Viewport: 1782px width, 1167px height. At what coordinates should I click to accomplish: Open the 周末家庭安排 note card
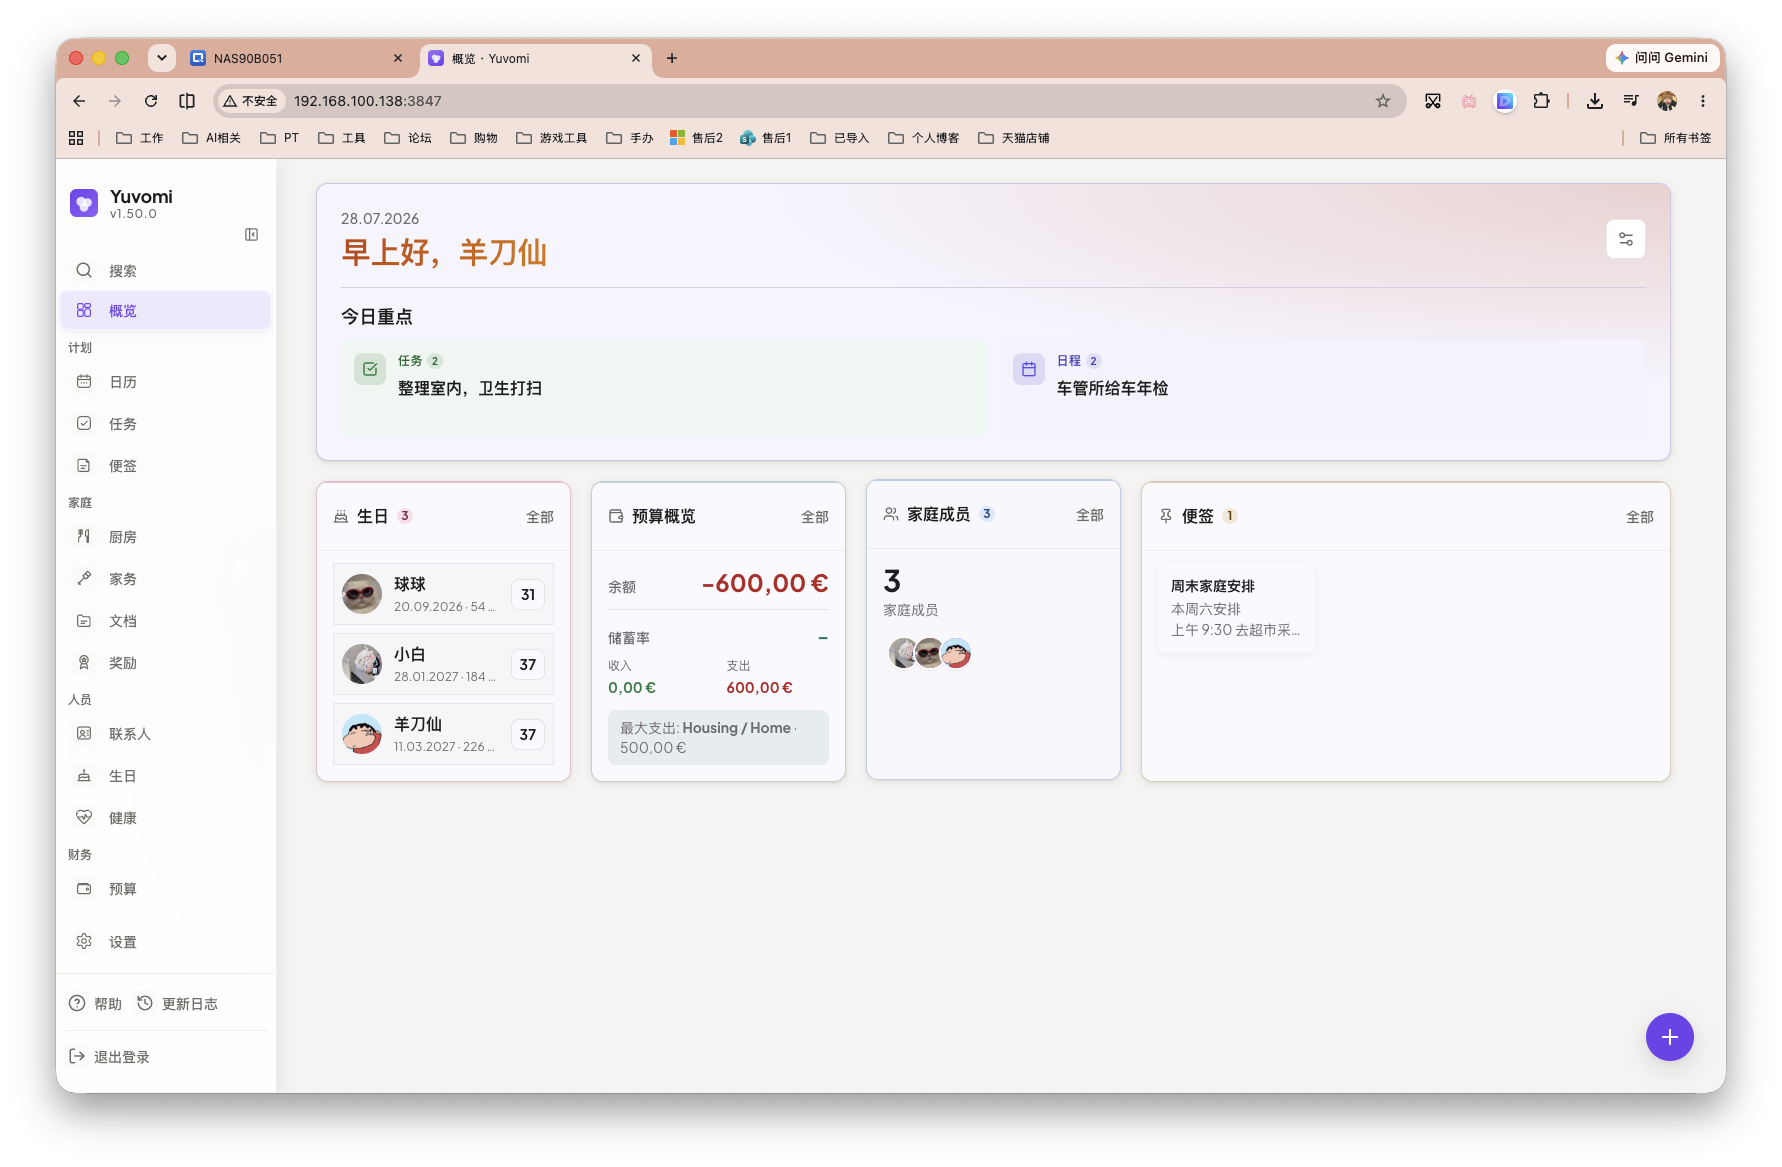(x=1236, y=608)
